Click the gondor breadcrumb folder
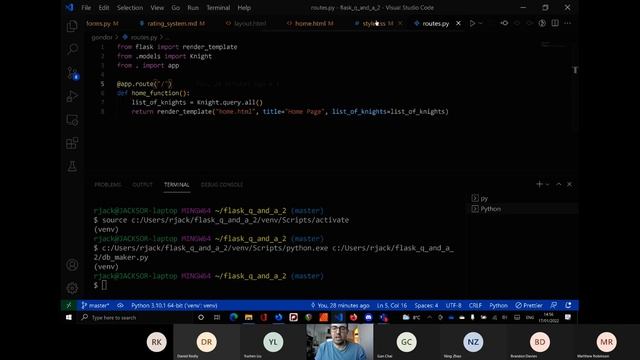This screenshot has width=640, height=360. (102, 37)
